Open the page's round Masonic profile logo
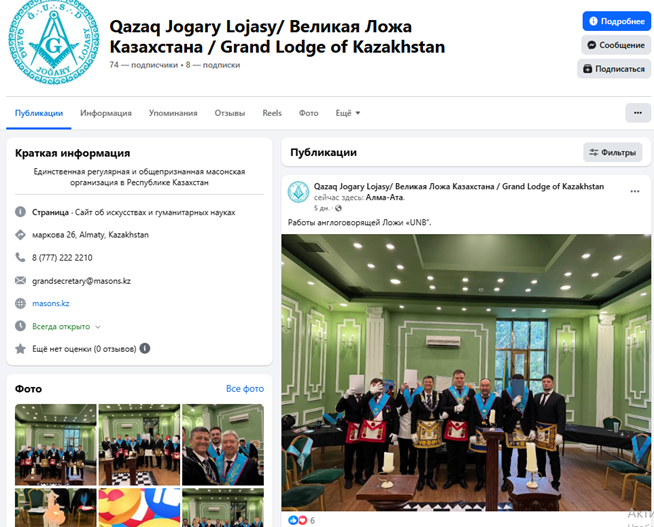This screenshot has height=527, width=654. point(53,42)
